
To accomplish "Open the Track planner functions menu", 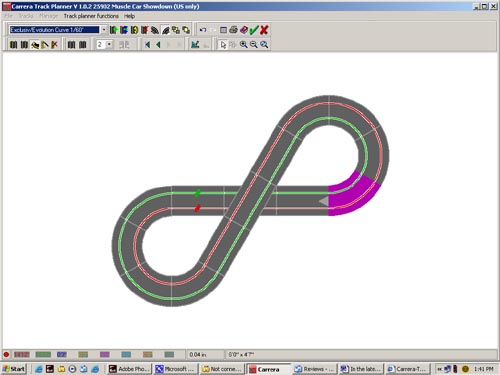I will (x=91, y=16).
